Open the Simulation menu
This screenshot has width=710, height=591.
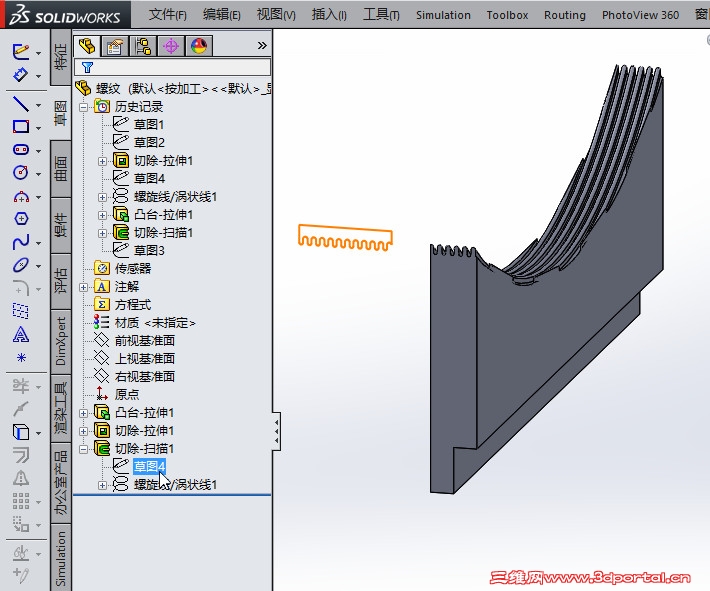[x=443, y=15]
